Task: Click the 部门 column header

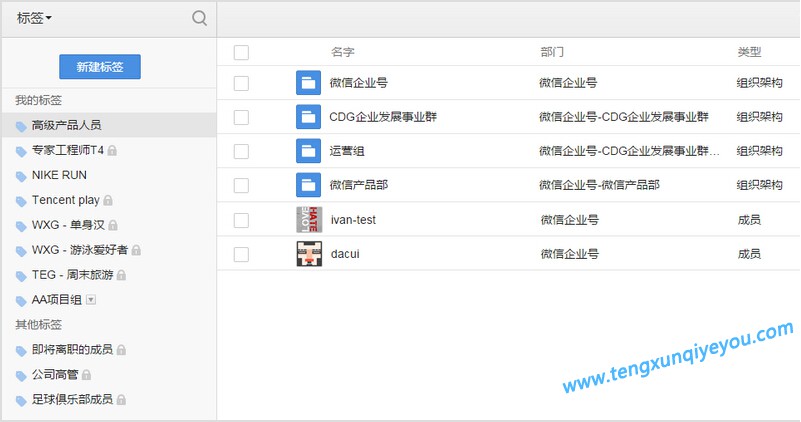Action: 552,52
